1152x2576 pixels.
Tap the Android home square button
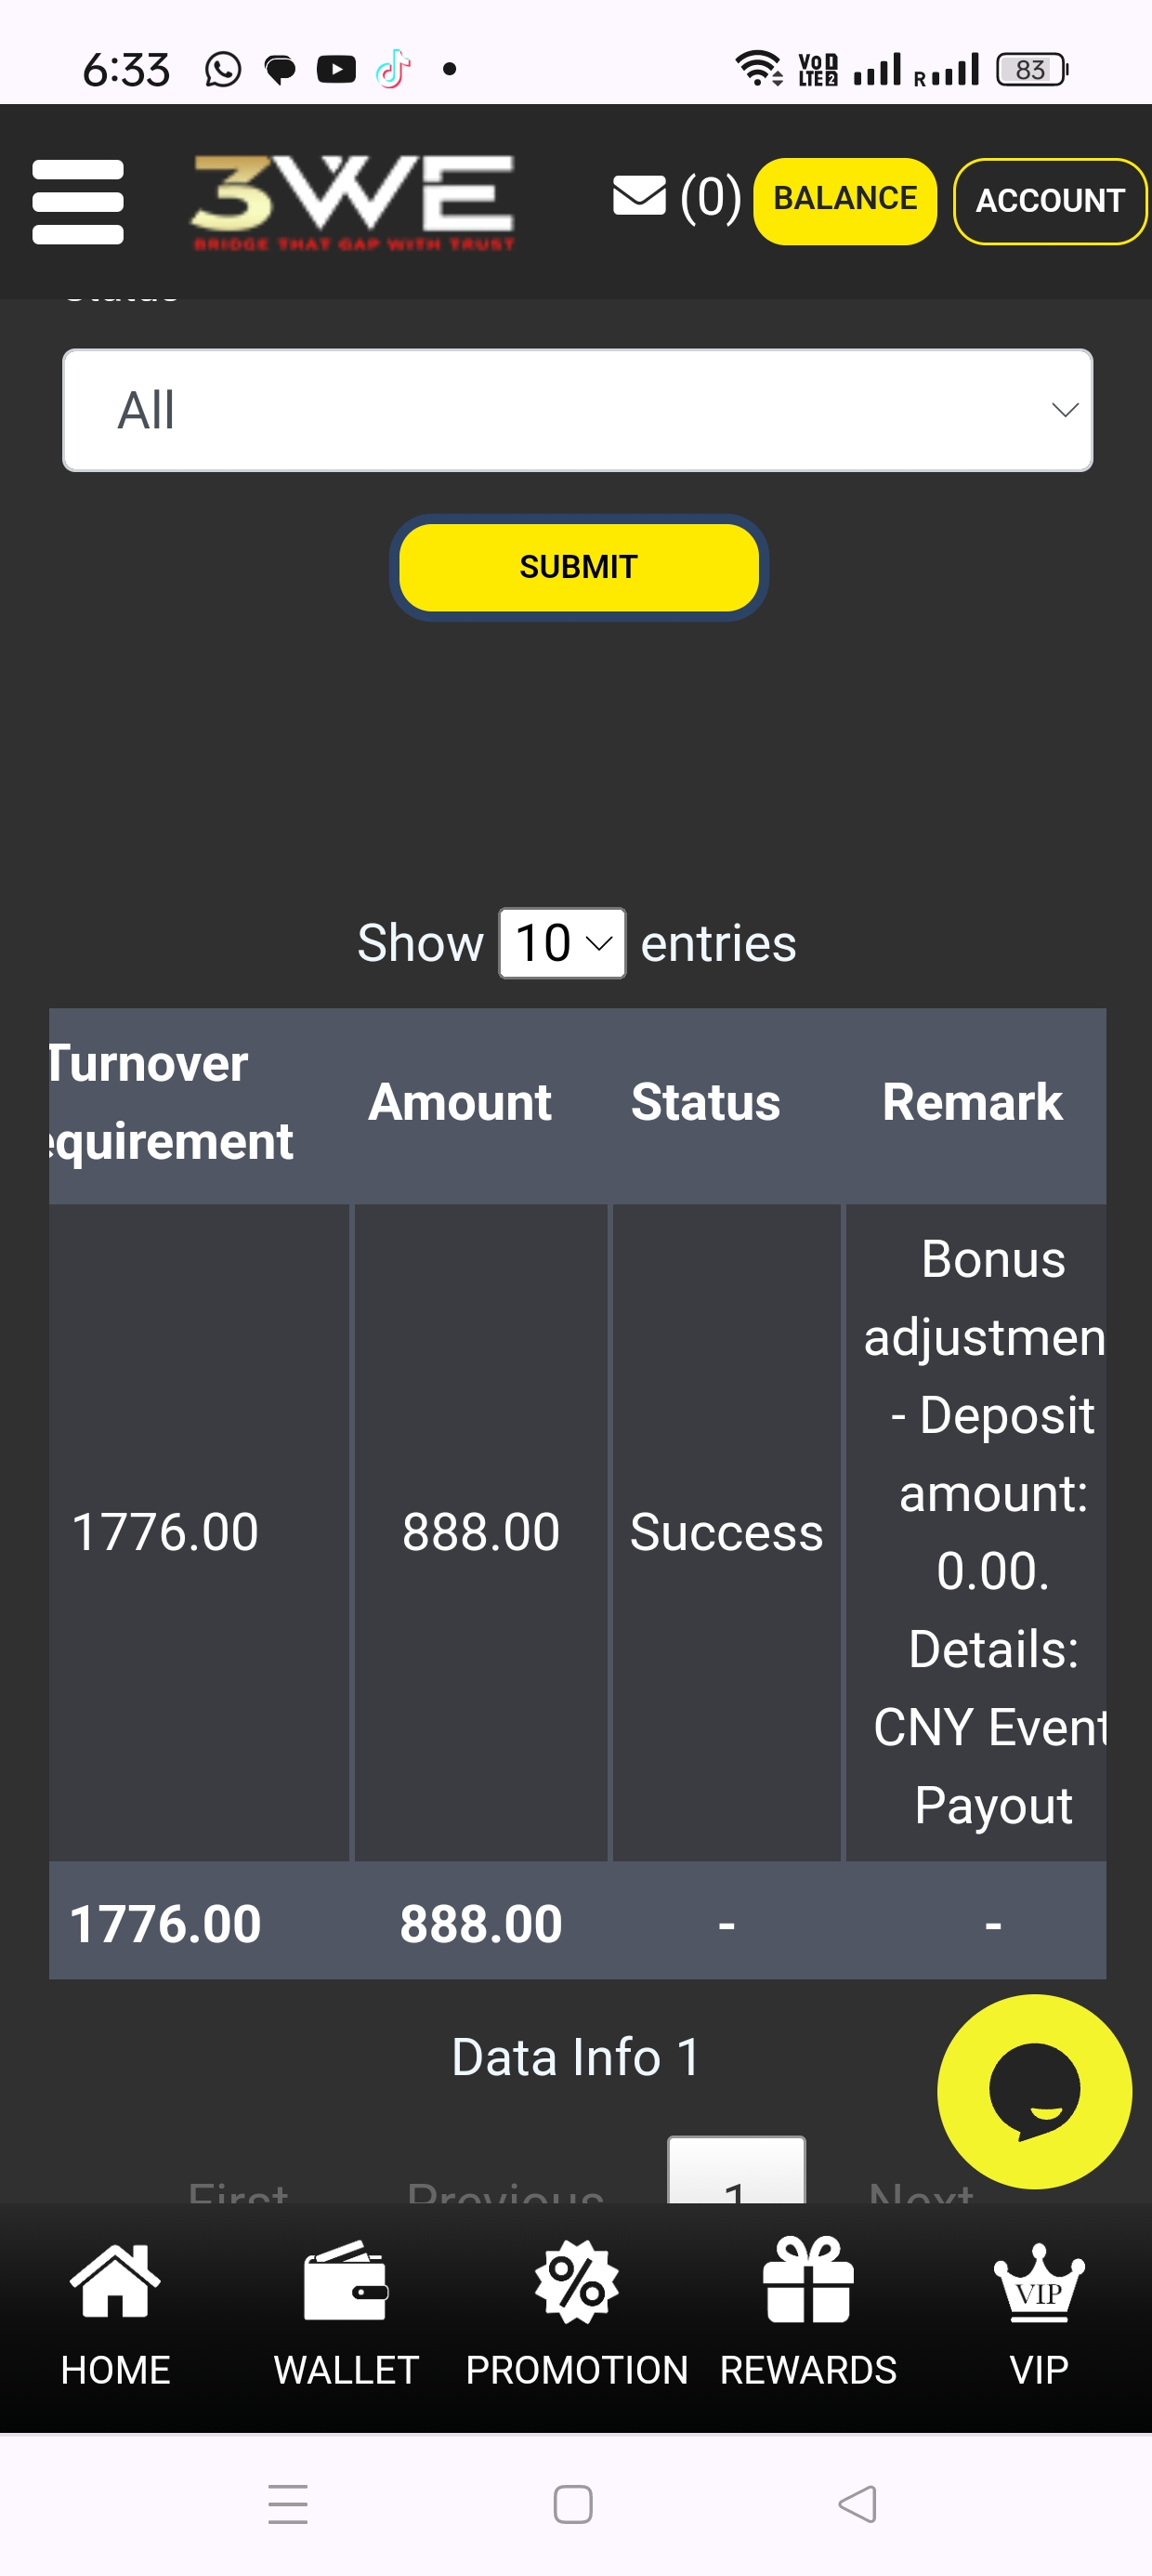[573, 2504]
